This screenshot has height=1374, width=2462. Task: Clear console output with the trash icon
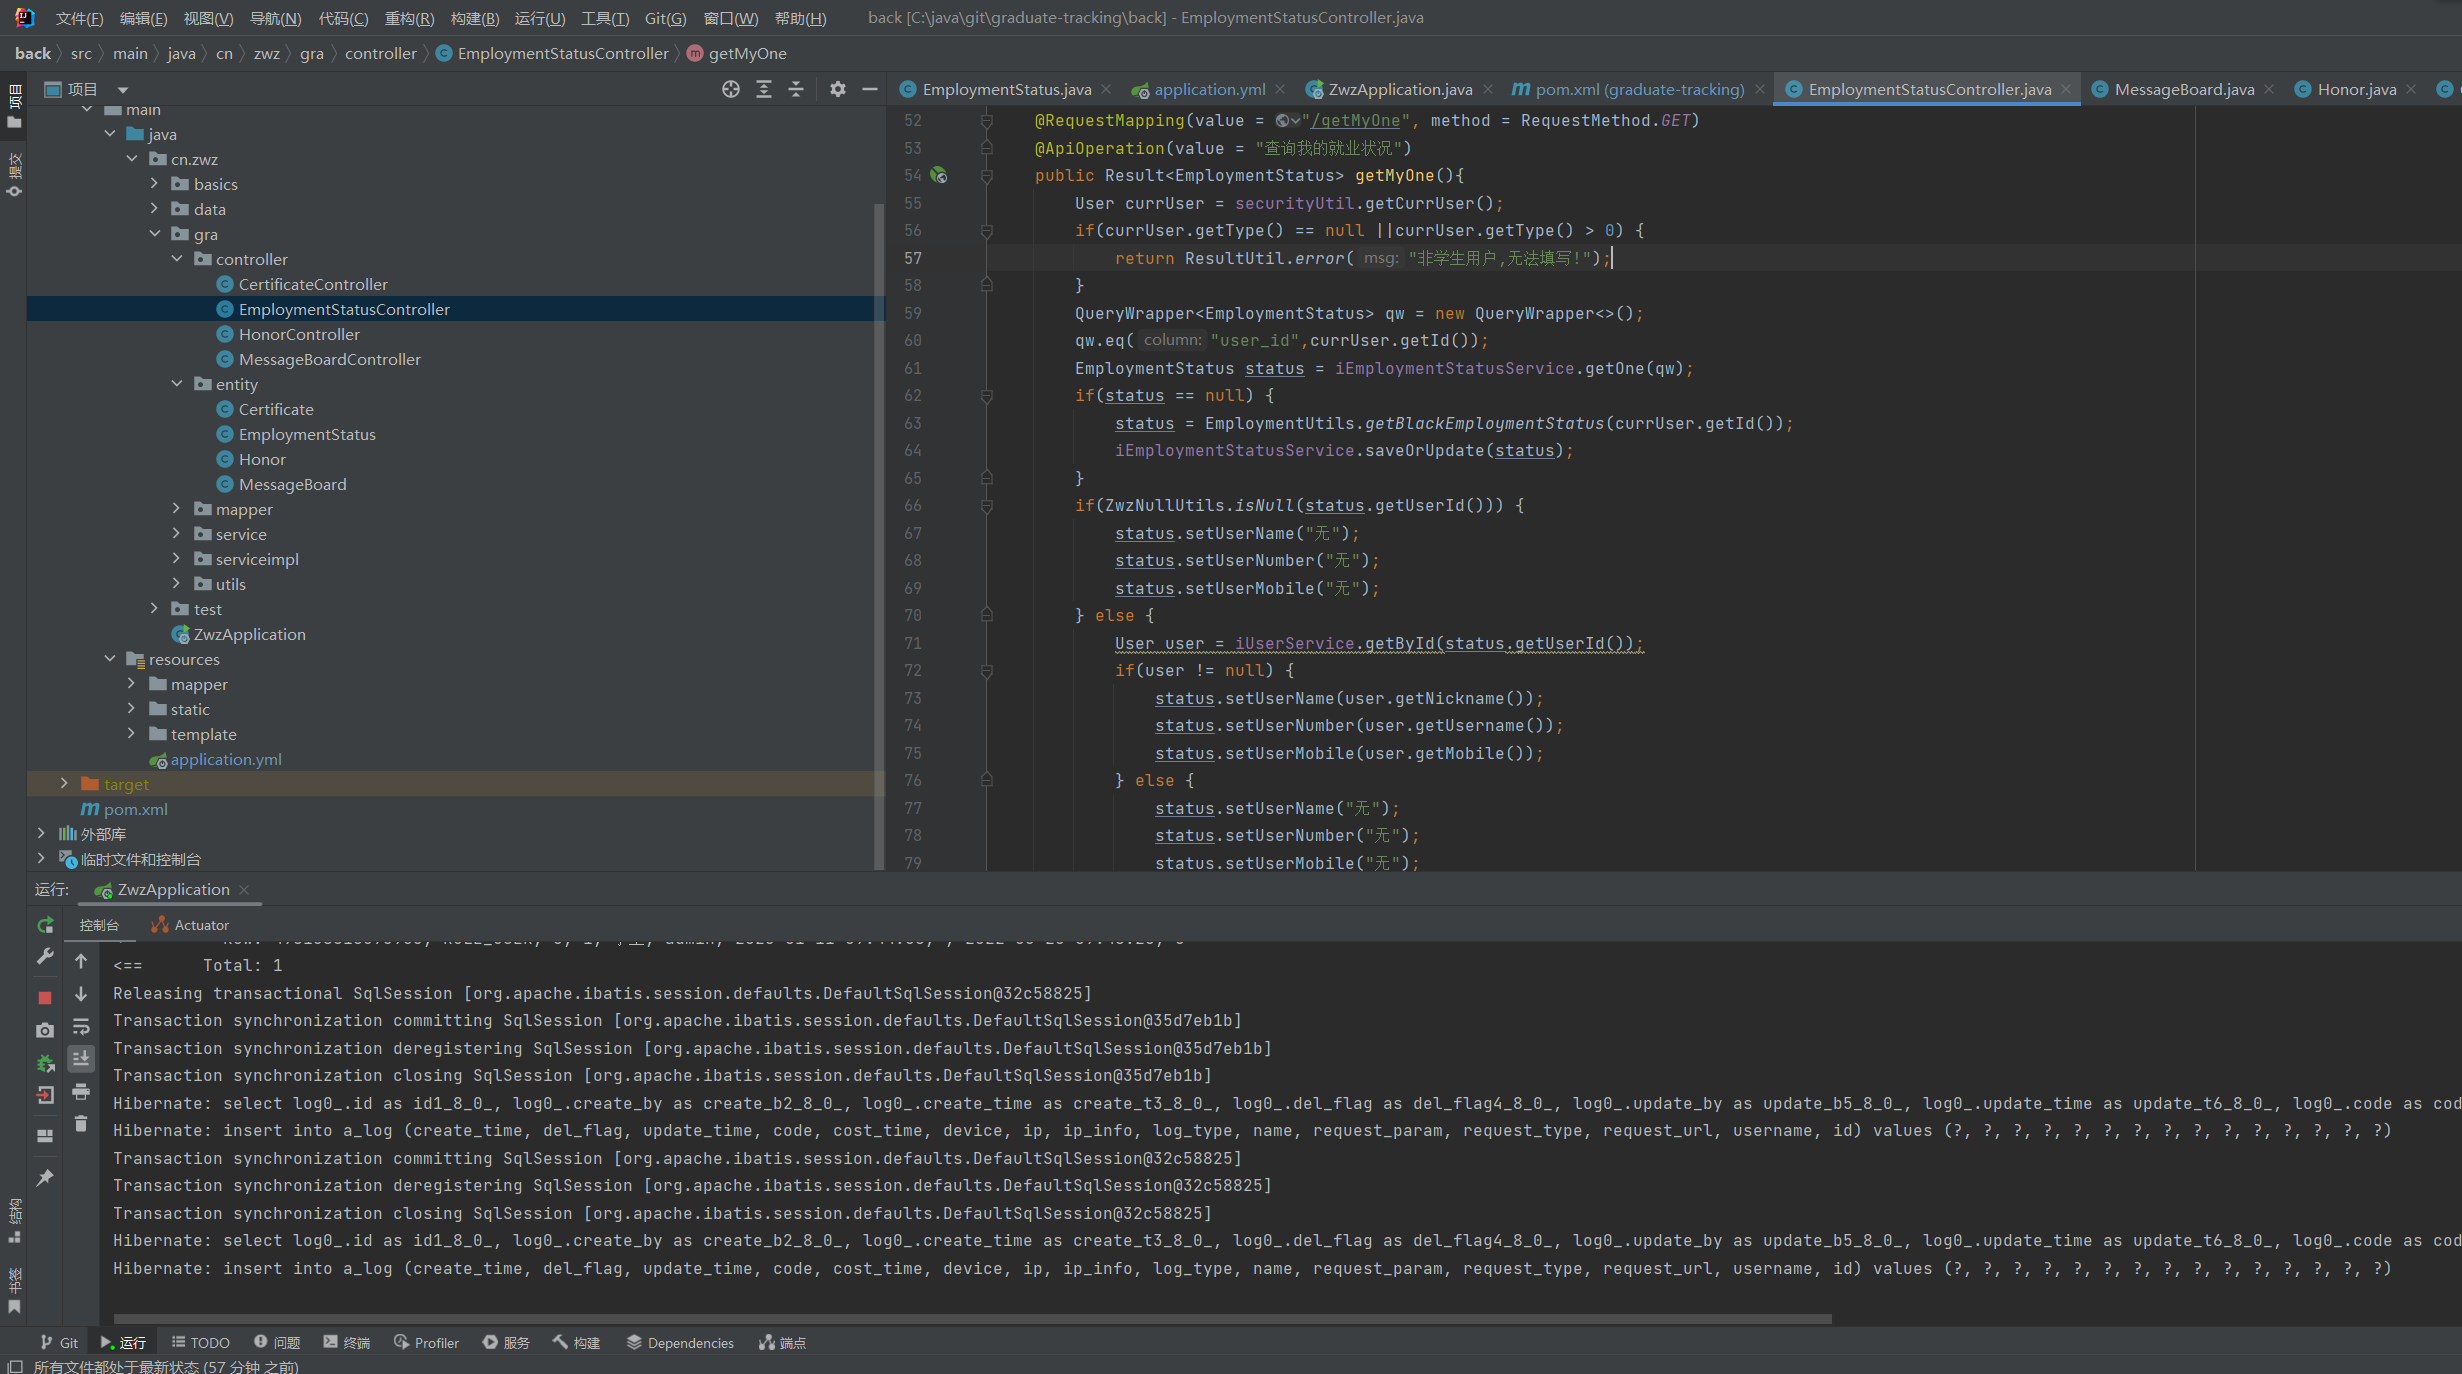click(x=81, y=1124)
